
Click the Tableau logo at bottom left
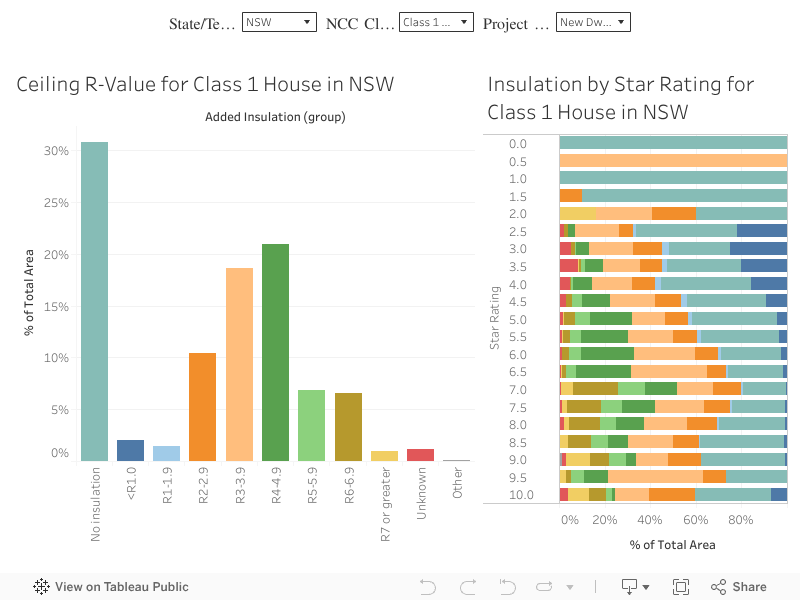pos(40,586)
